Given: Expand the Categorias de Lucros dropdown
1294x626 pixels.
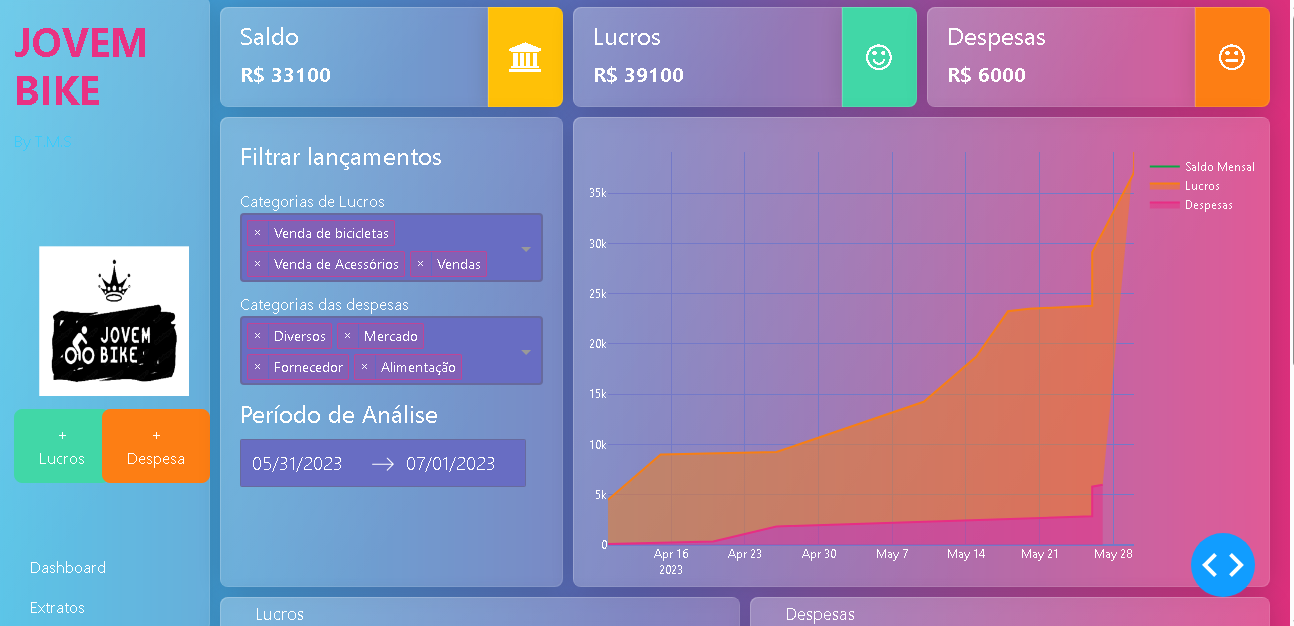Looking at the screenshot, I should (x=527, y=247).
